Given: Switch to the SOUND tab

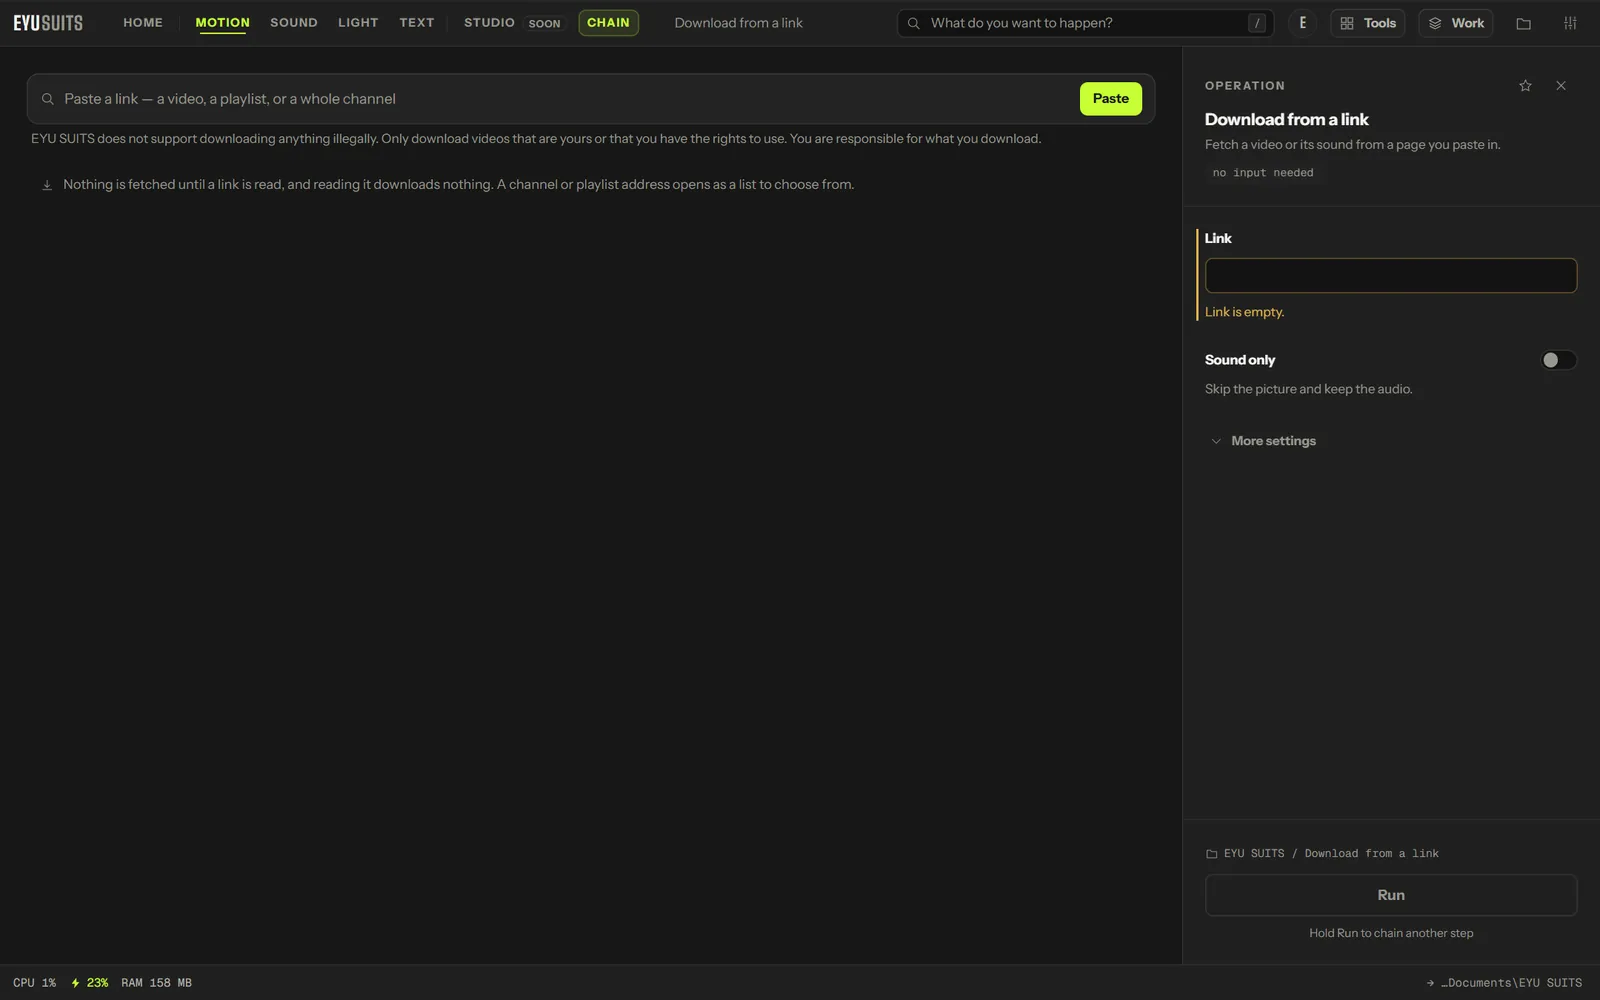Looking at the screenshot, I should click(294, 22).
